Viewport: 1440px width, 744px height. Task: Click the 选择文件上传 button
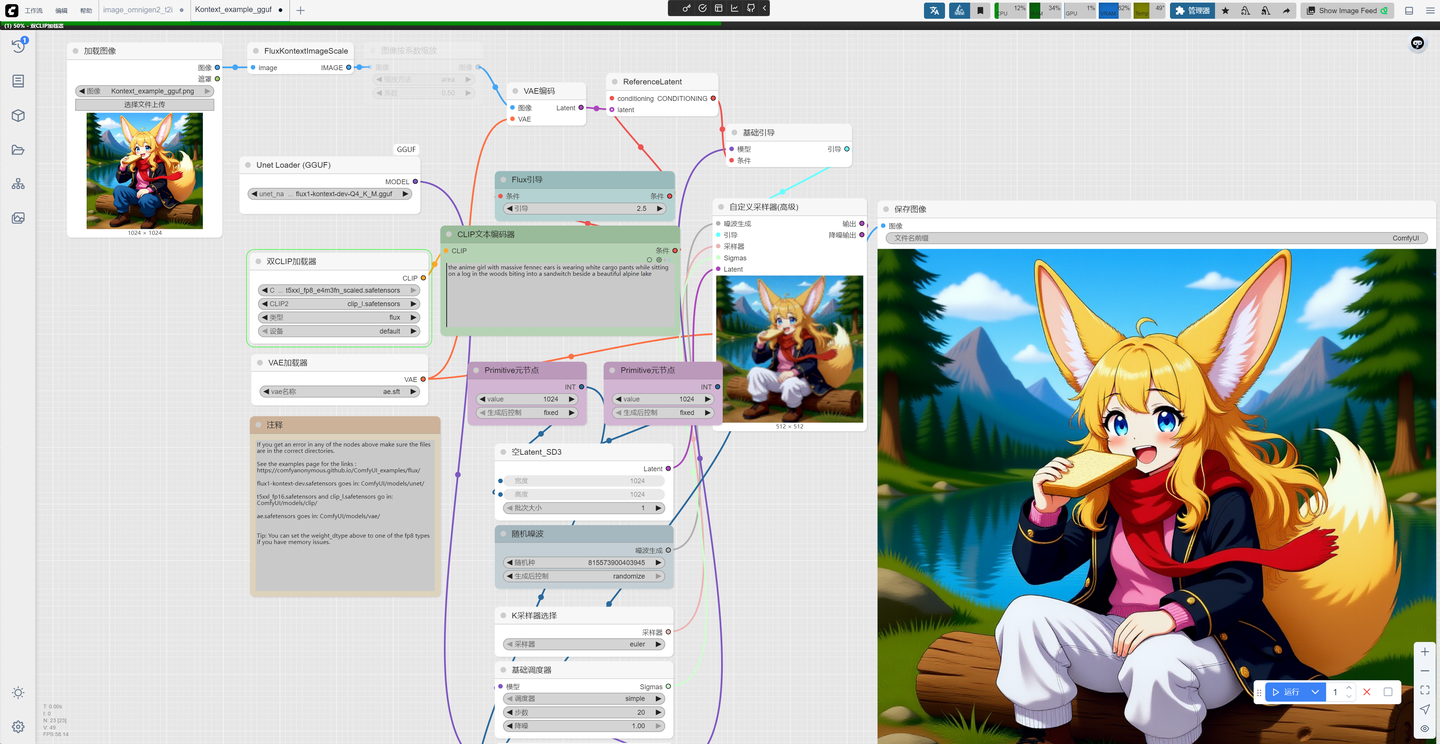tap(145, 104)
